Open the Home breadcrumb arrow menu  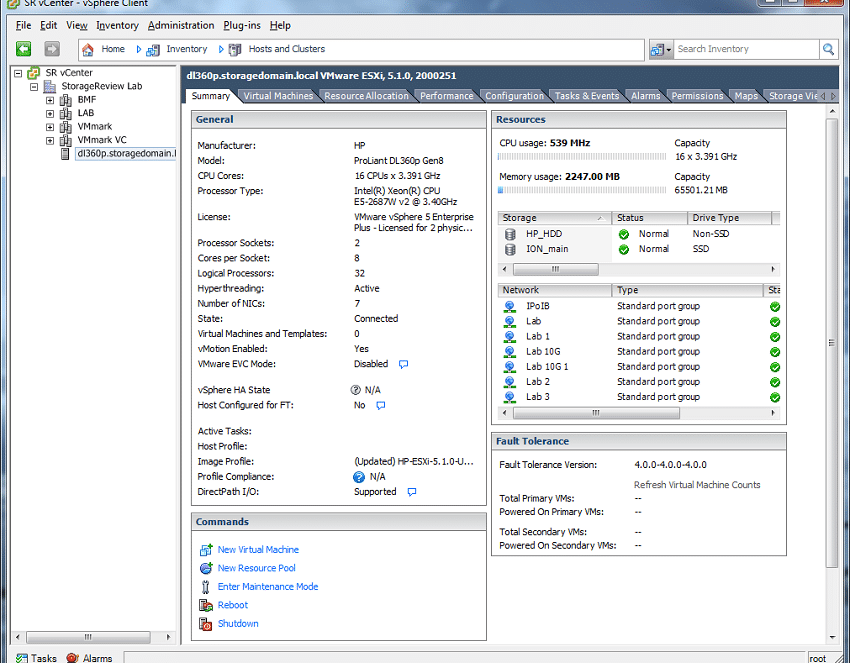tap(139, 49)
